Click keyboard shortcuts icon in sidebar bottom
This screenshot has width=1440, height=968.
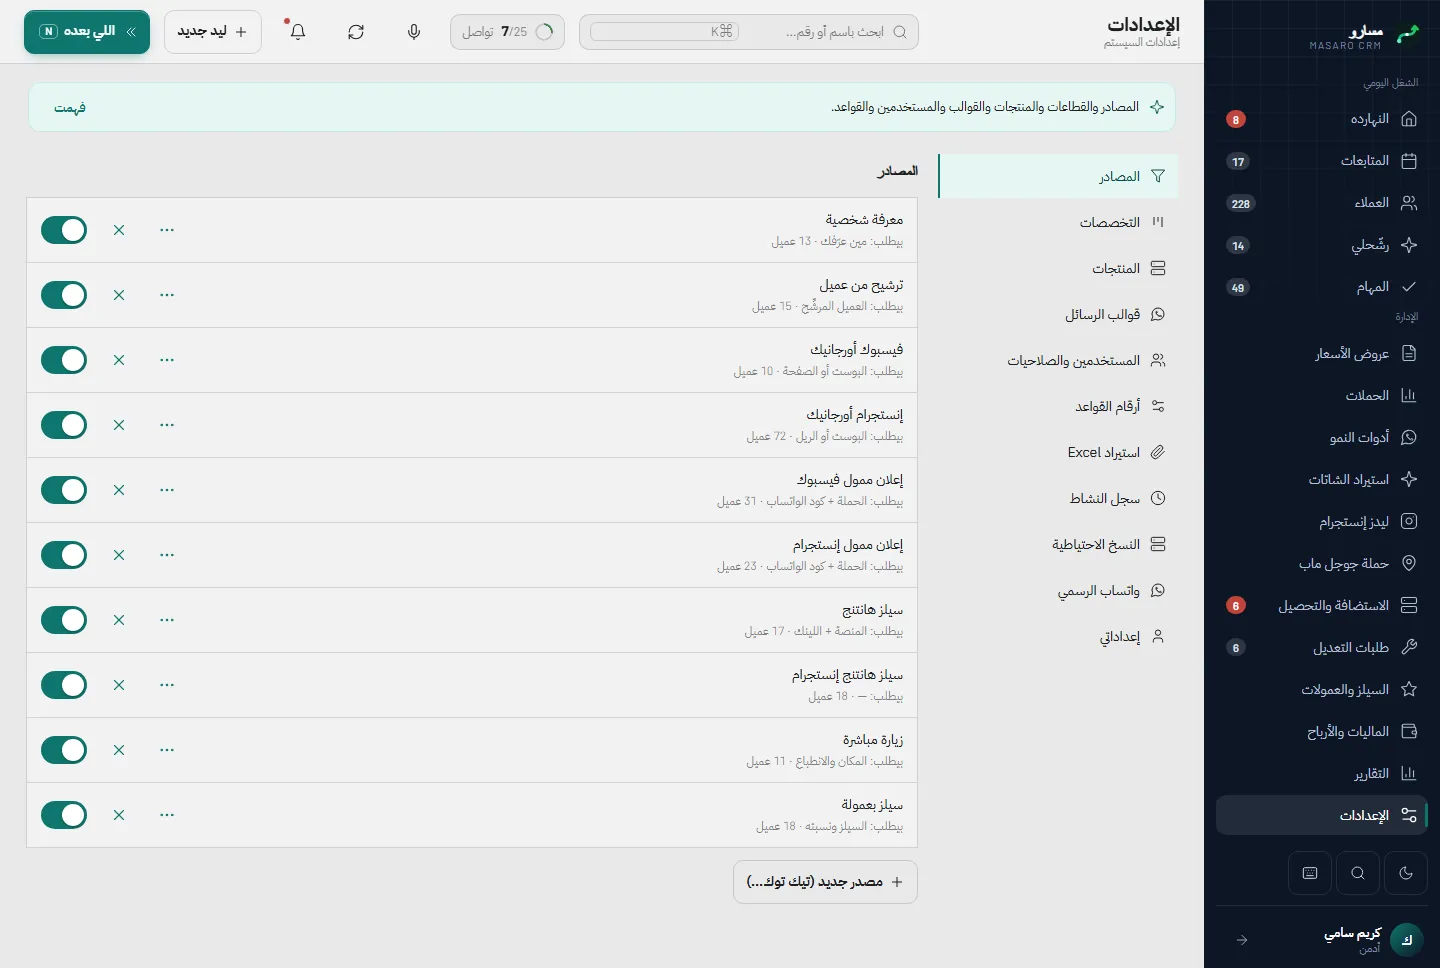click(x=1310, y=873)
